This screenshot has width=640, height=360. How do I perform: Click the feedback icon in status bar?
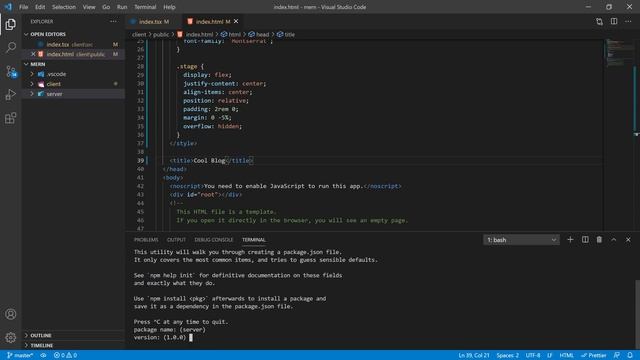pos(616,355)
